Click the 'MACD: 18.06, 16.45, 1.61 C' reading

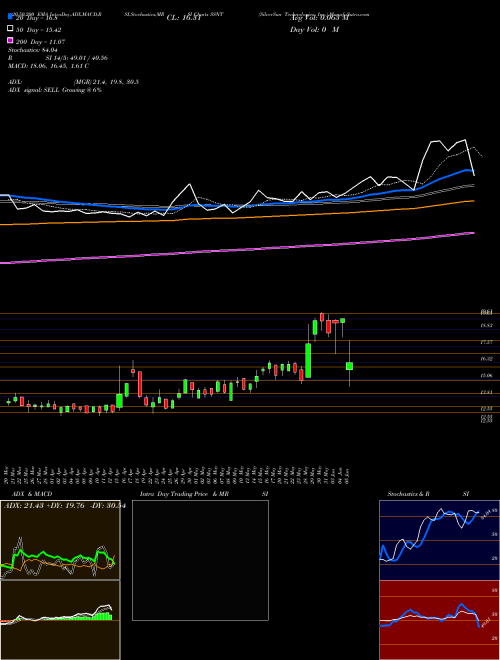tap(48, 66)
